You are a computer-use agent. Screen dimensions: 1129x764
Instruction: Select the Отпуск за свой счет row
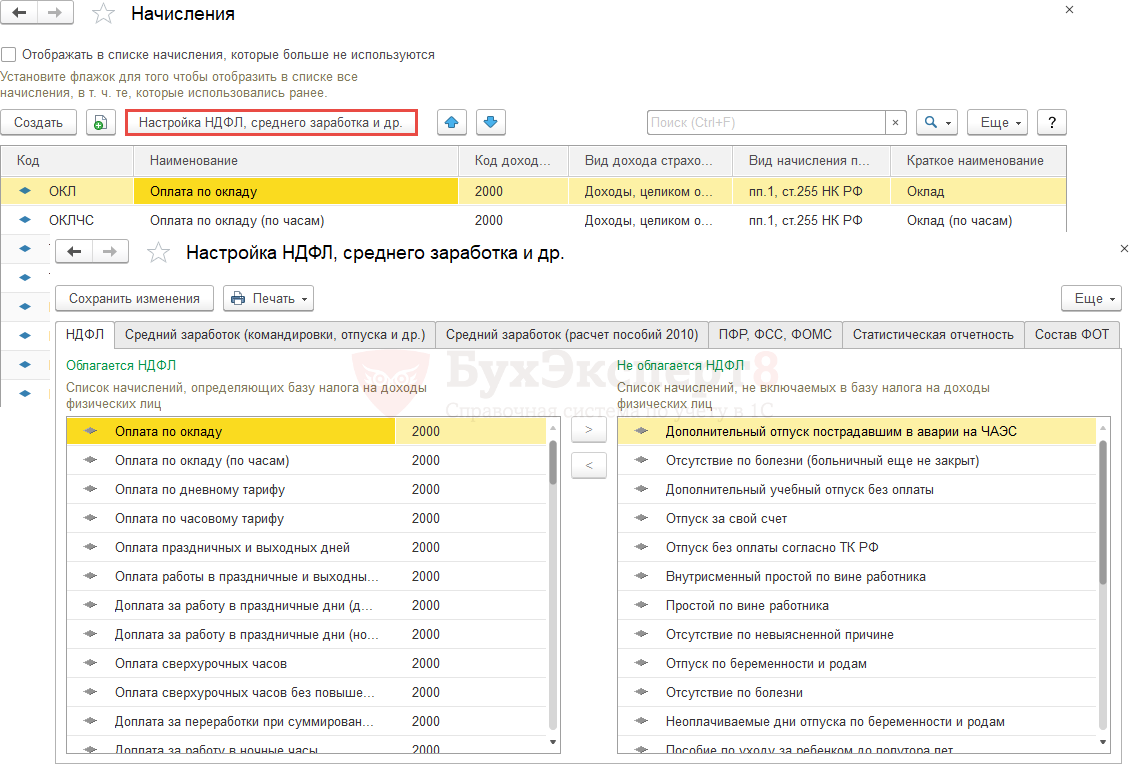pyautogui.click(x=726, y=519)
